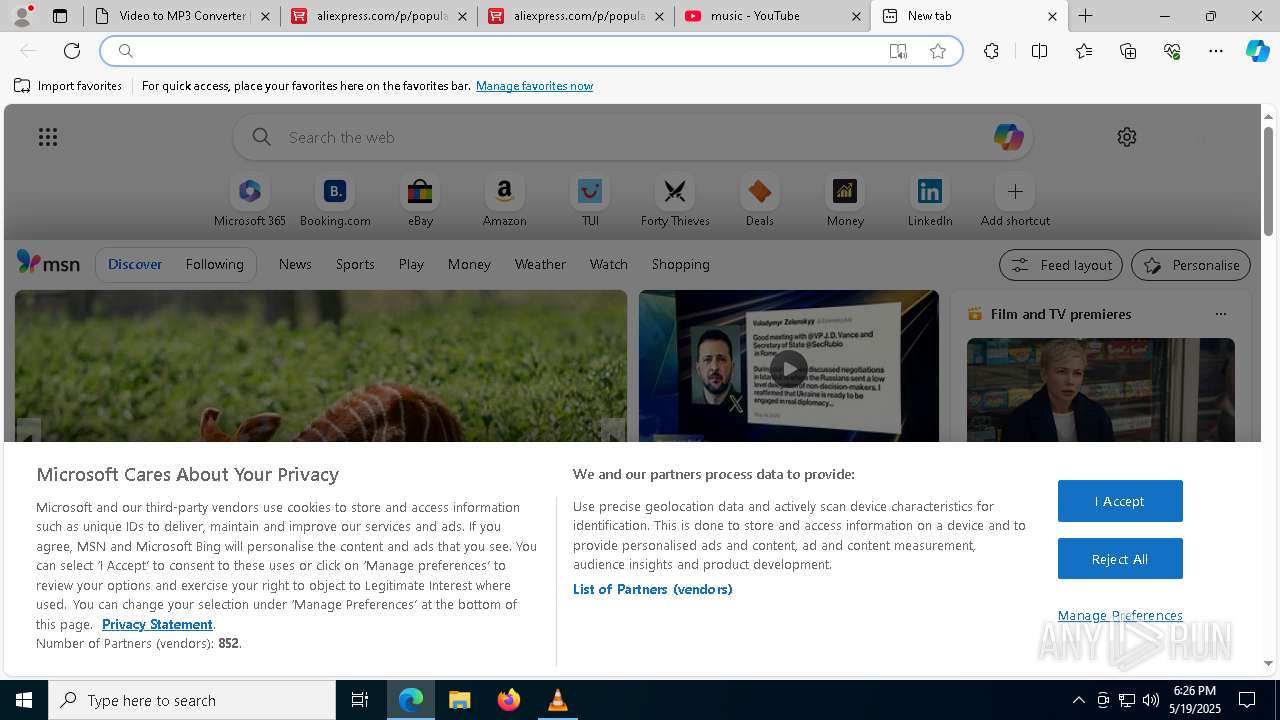Click the Reject All button

click(1120, 559)
